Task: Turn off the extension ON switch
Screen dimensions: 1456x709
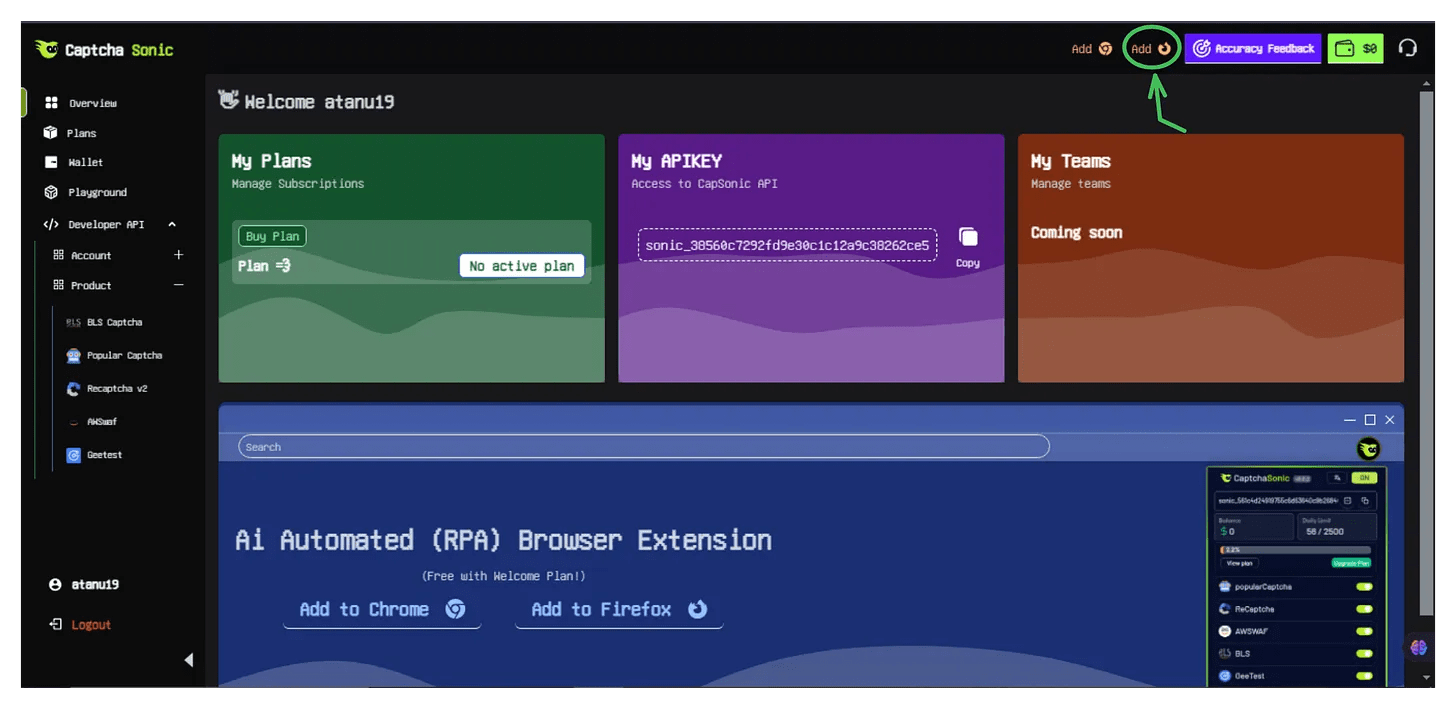Action: click(x=1363, y=478)
